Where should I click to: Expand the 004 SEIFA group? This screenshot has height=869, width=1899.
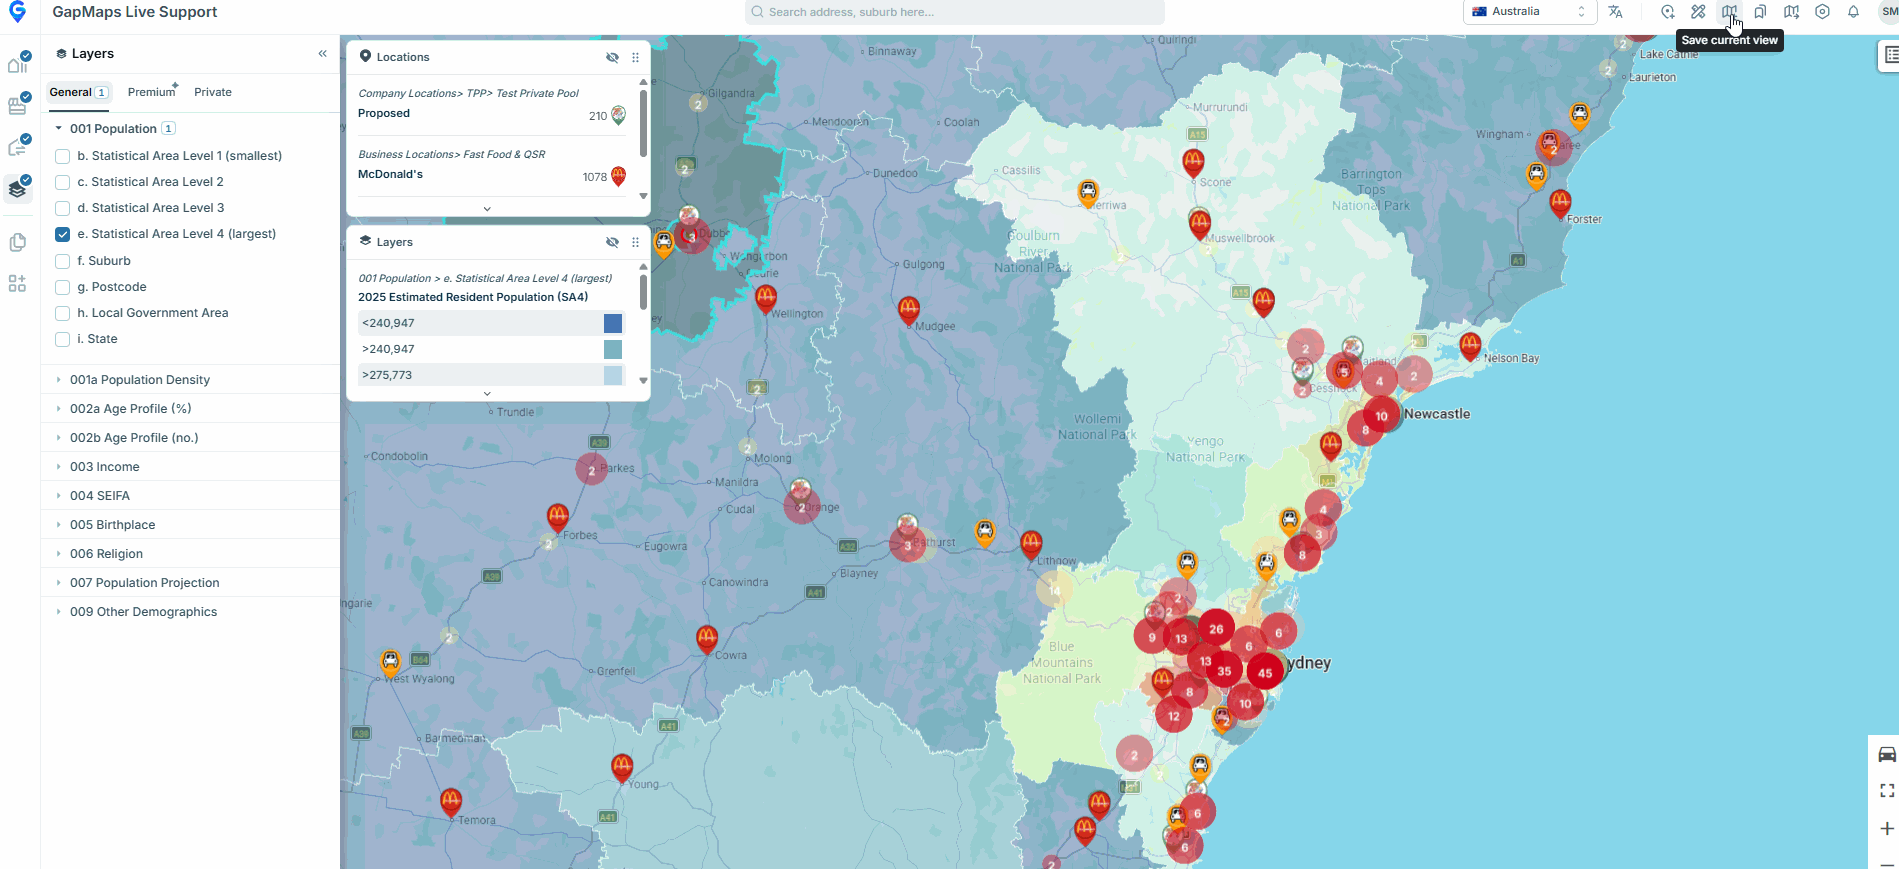pos(58,496)
